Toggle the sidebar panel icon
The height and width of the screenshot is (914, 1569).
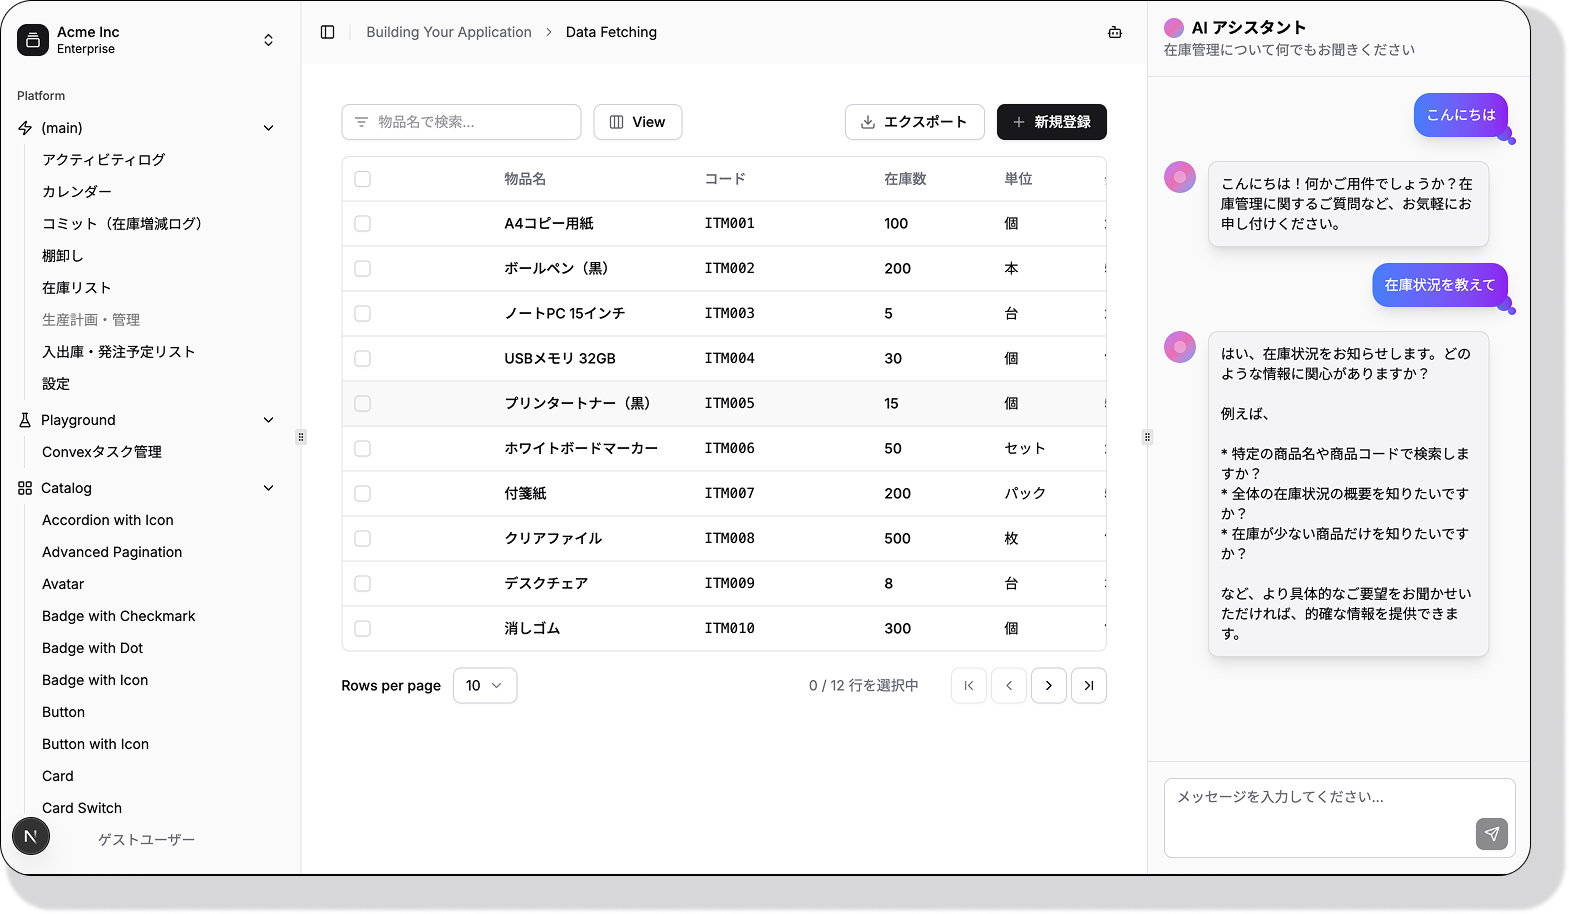point(327,32)
